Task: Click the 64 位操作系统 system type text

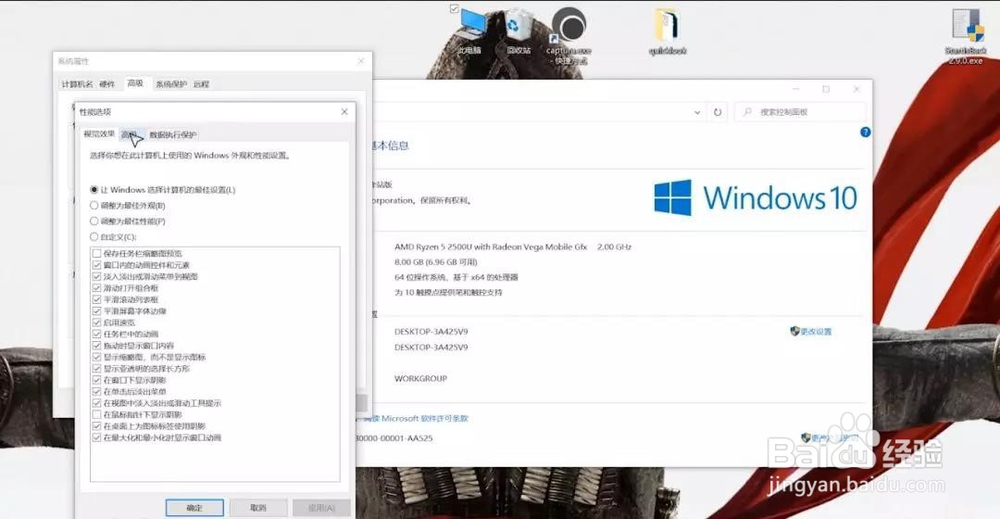Action: (x=456, y=277)
